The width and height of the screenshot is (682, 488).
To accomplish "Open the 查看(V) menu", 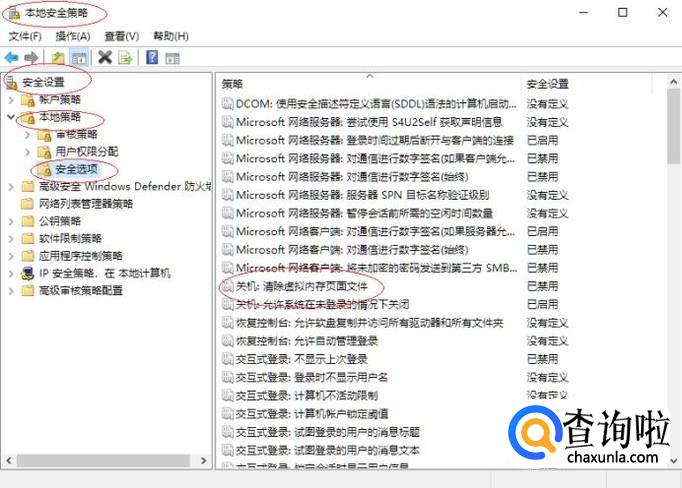I will [122, 36].
